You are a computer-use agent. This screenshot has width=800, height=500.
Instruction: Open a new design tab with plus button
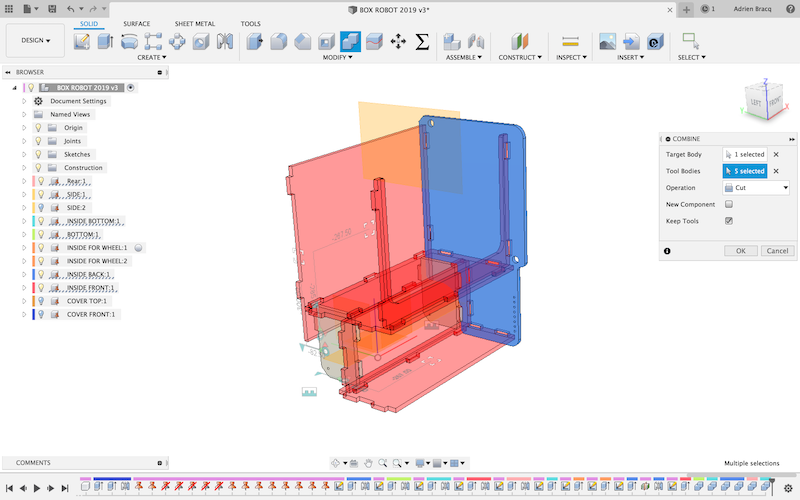point(686,9)
